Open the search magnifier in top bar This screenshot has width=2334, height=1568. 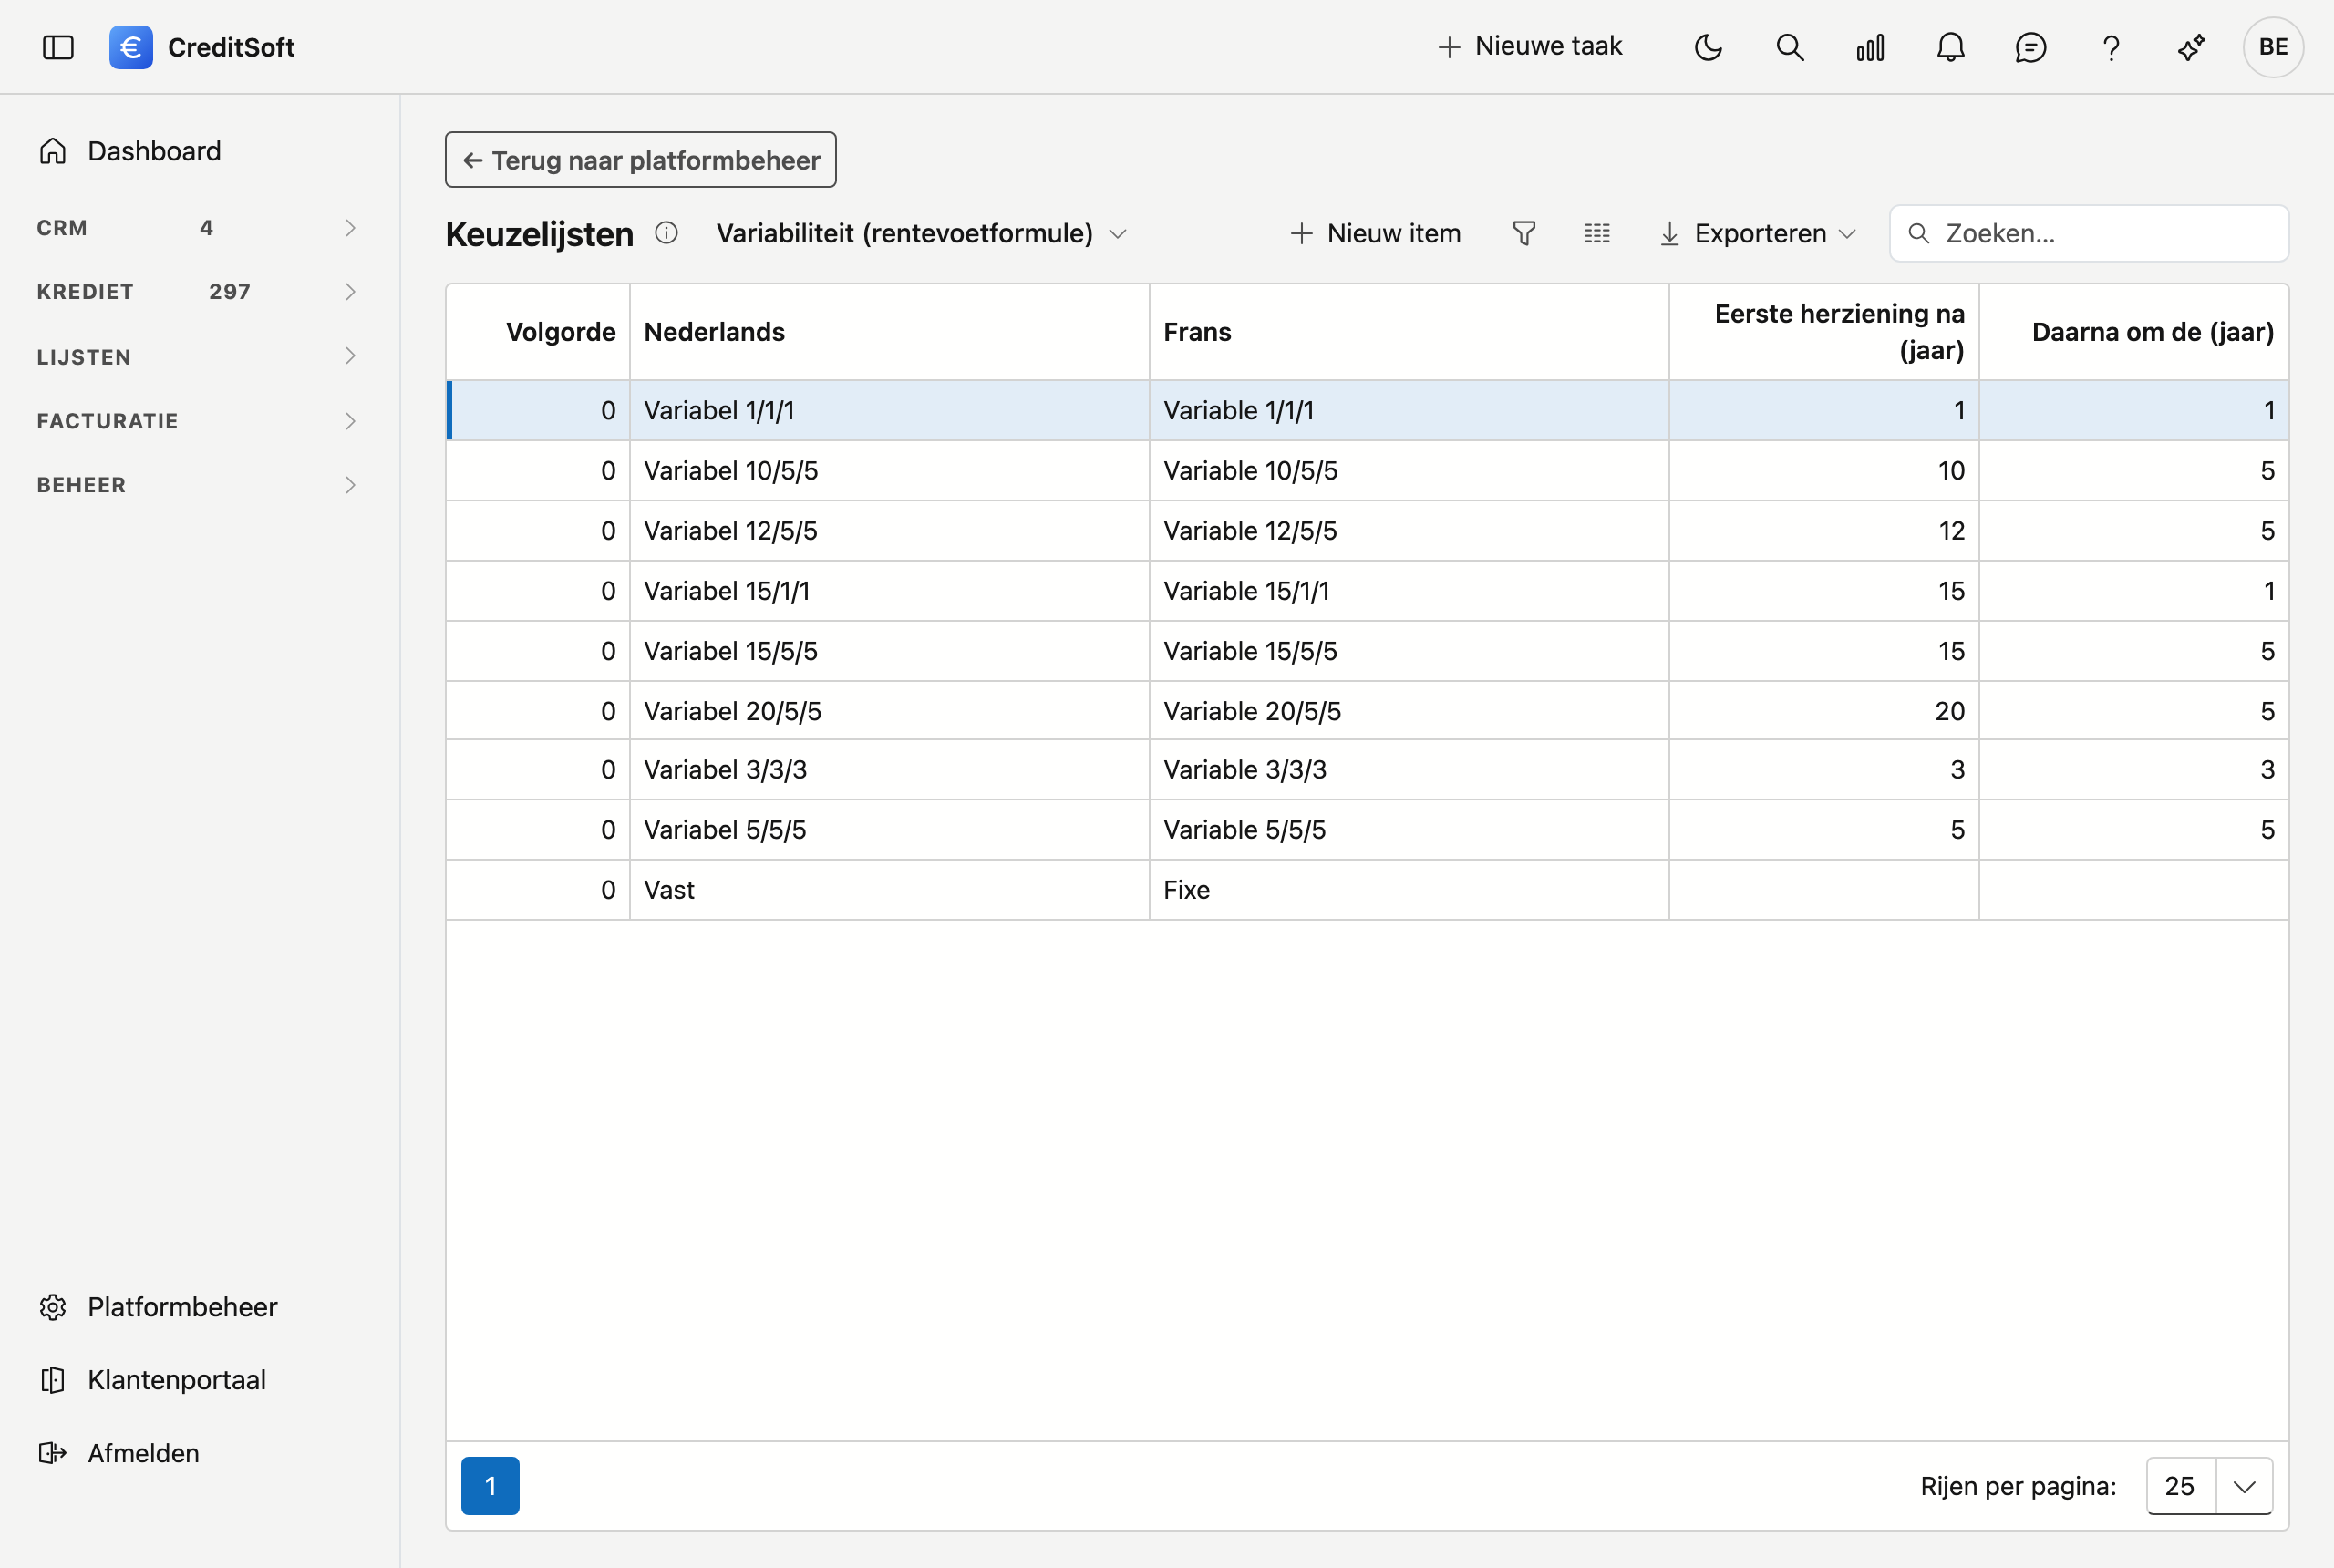[x=1790, y=47]
